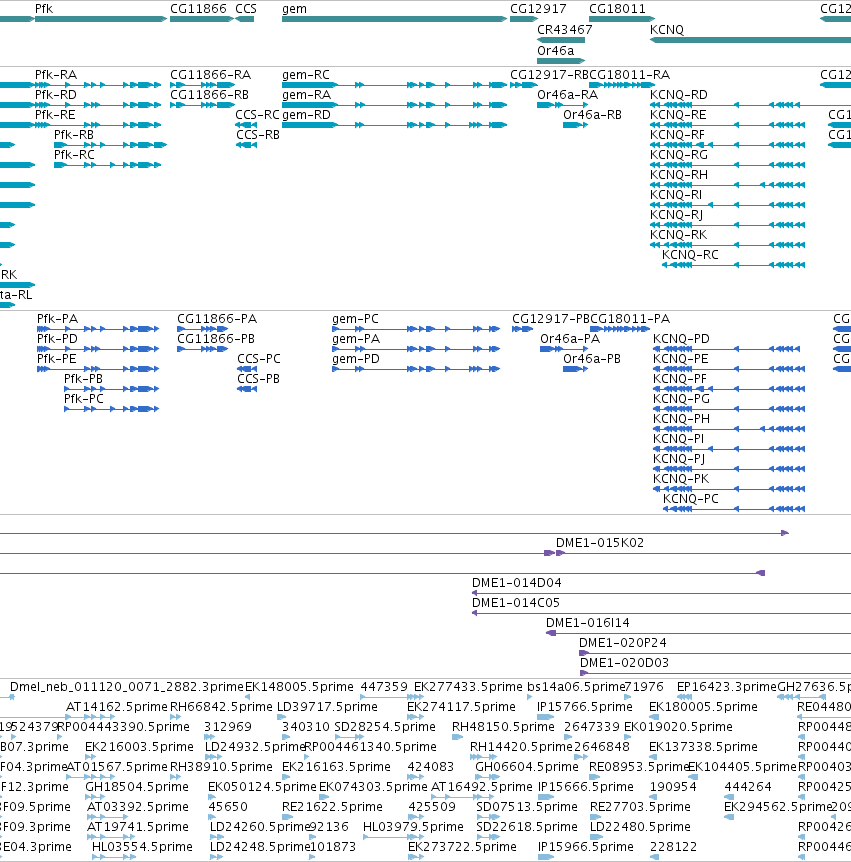Click the CG12917 gene label
This screenshot has height=862, width=851.
click(538, 9)
